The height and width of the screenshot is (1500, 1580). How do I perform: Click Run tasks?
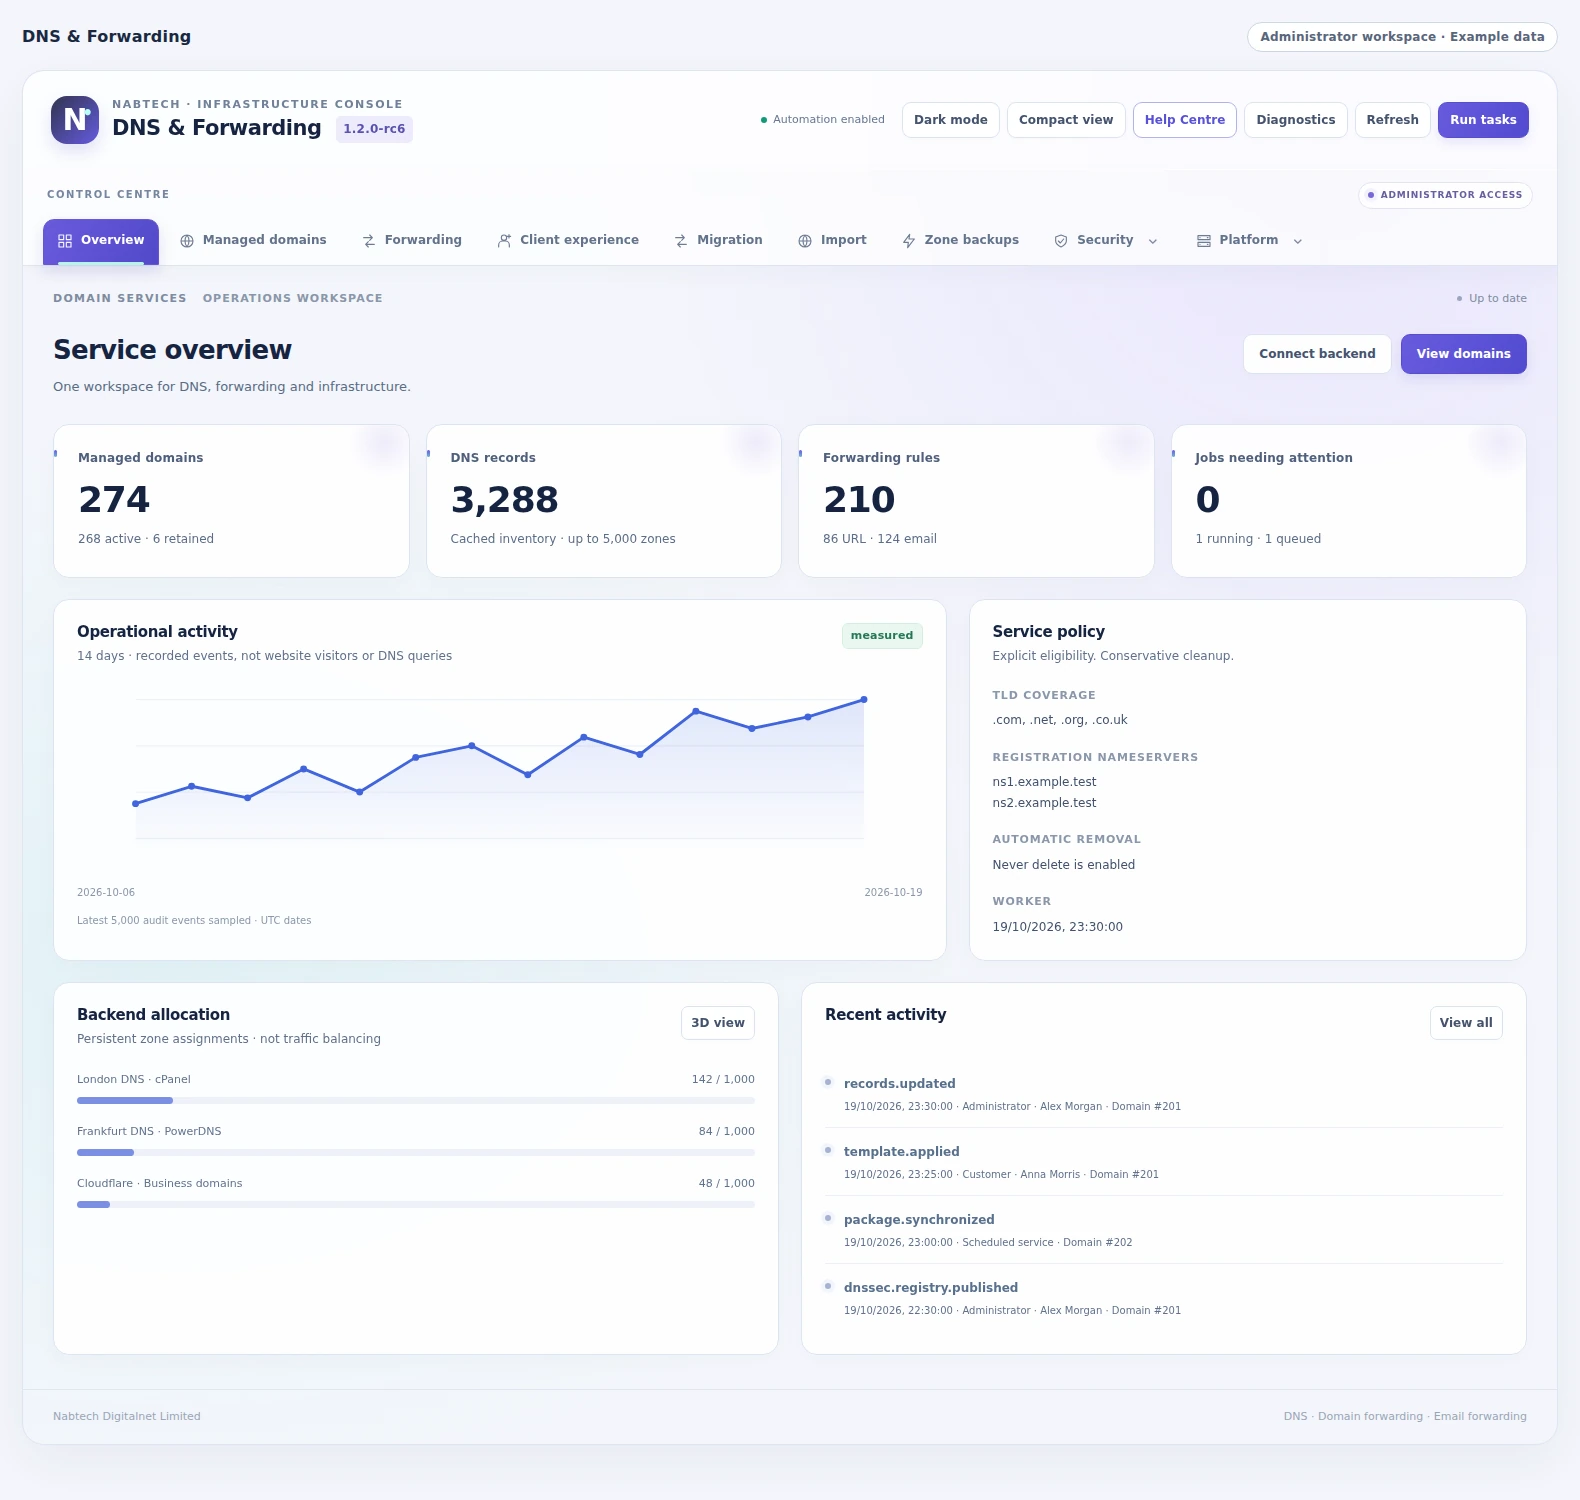tap(1483, 120)
